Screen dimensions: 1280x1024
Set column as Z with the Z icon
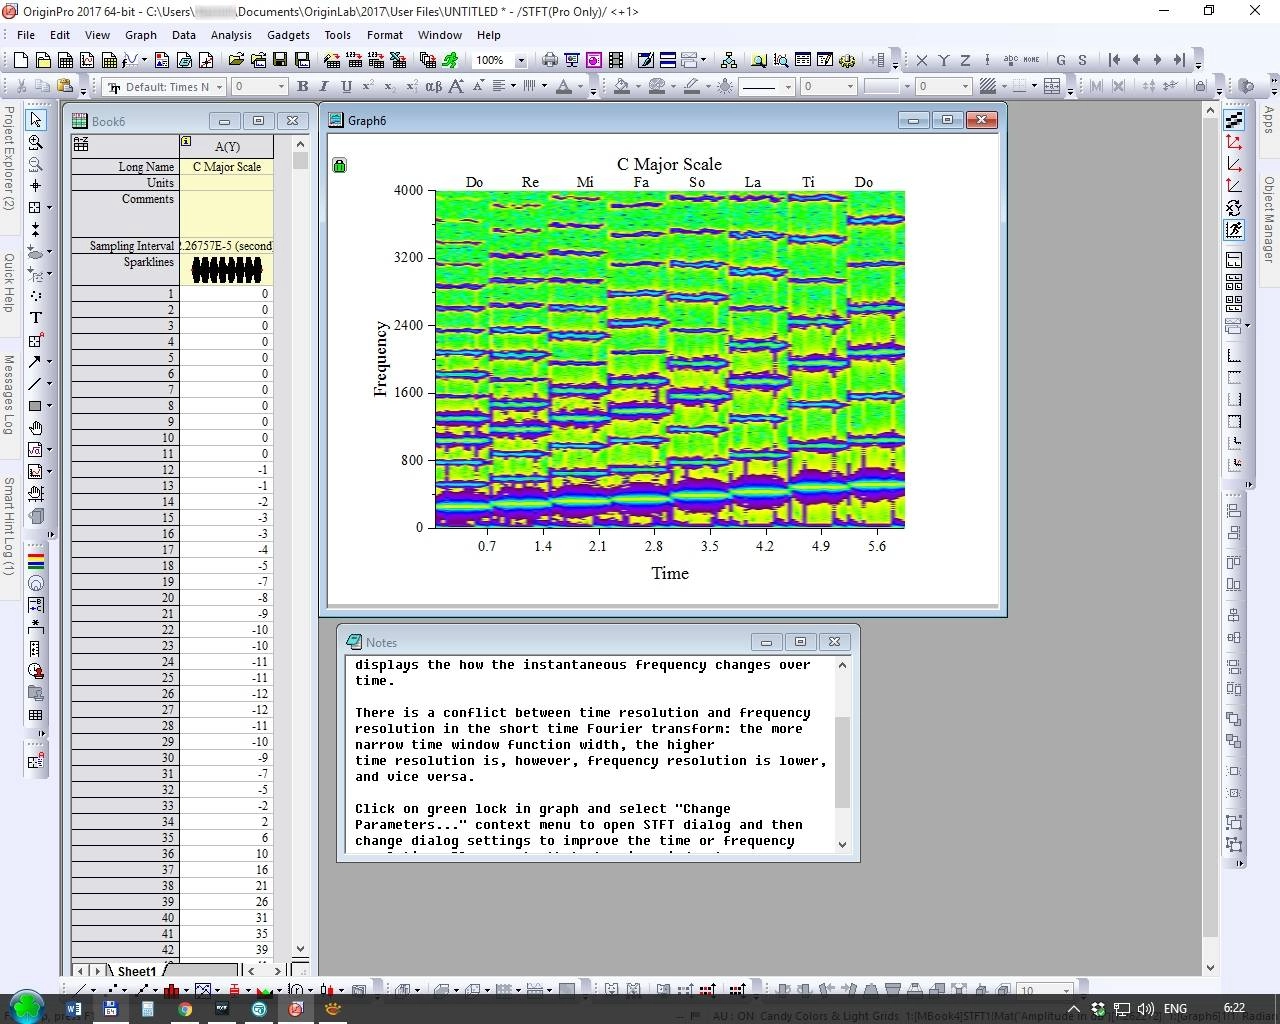click(x=965, y=60)
